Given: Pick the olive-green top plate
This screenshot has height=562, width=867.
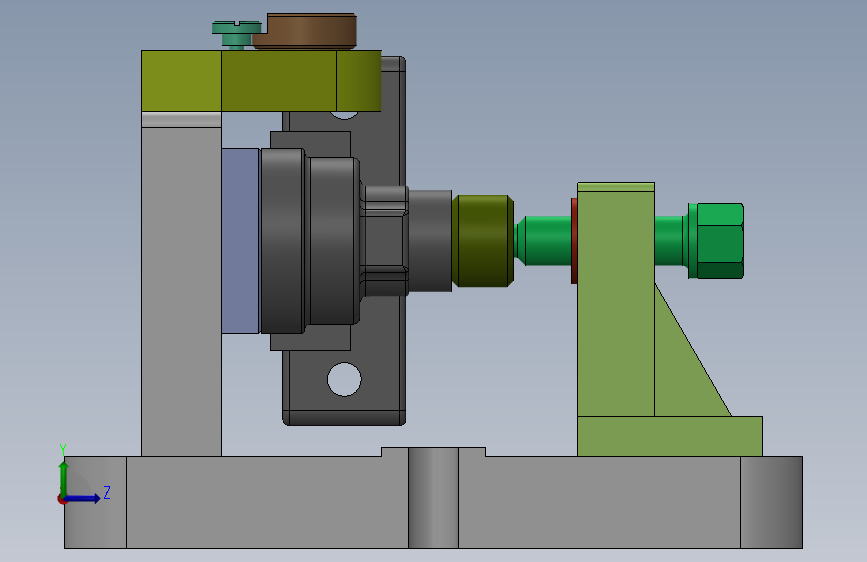Looking at the screenshot, I should point(261,81).
